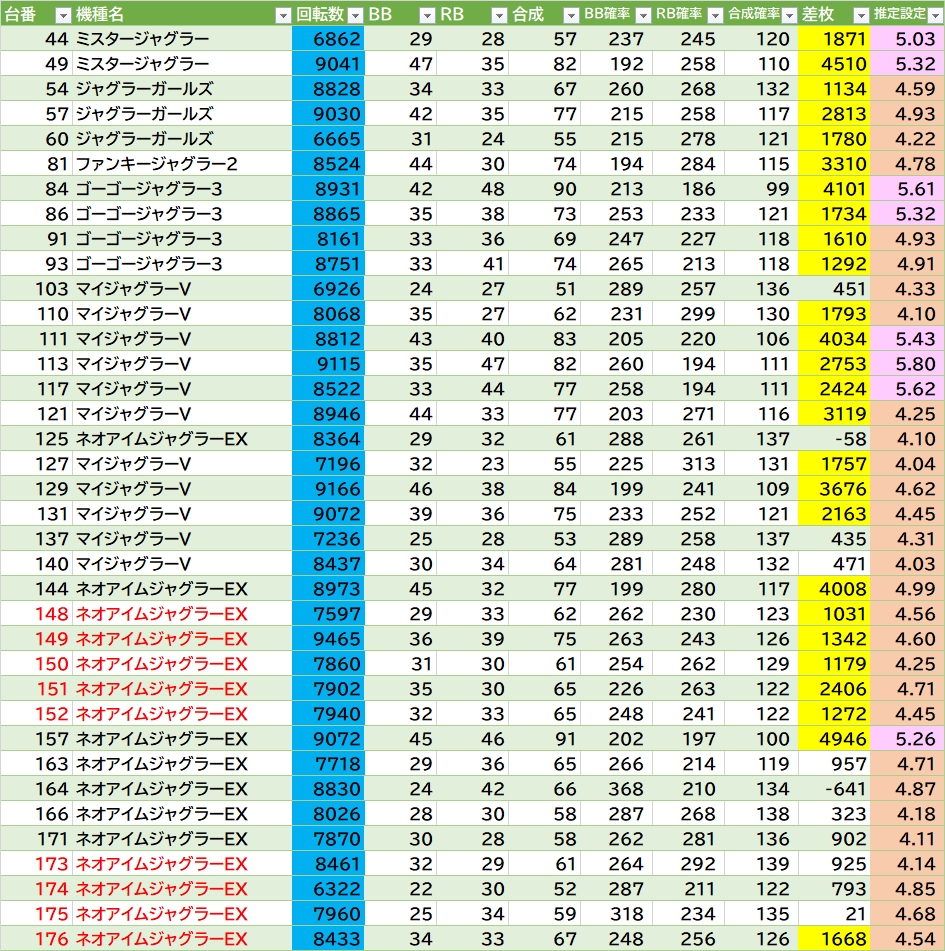Select red machine number 148 cell

36,614
